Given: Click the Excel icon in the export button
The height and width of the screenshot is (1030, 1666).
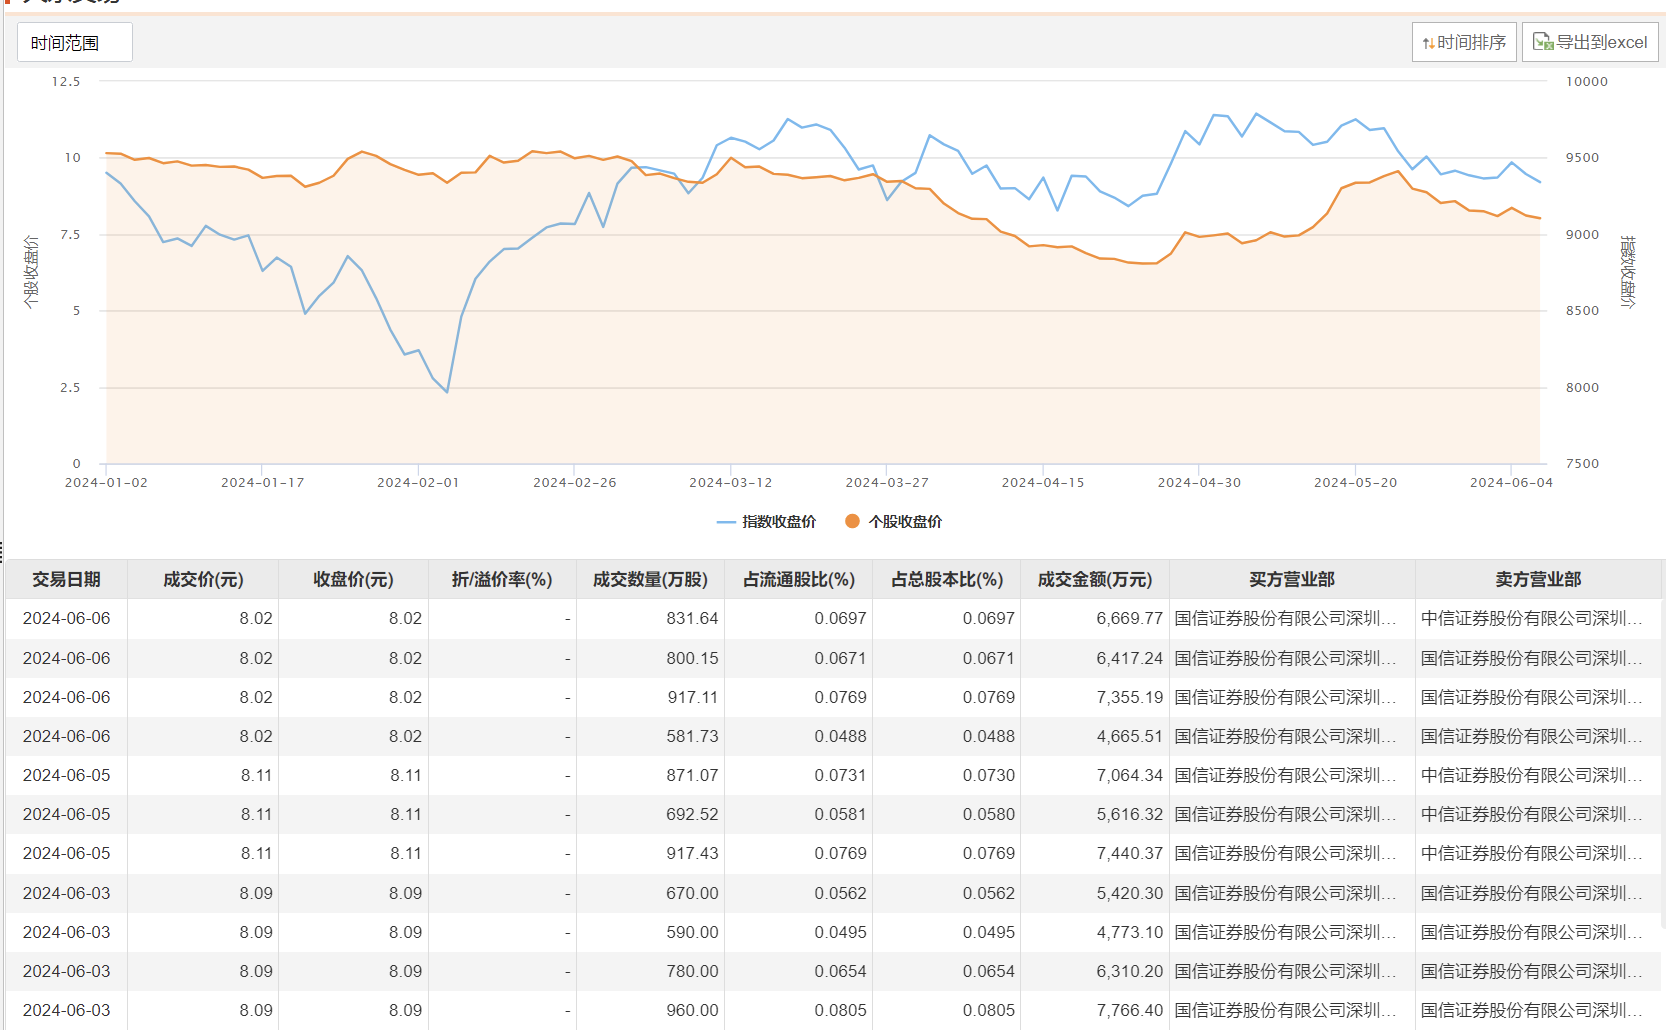Looking at the screenshot, I should [x=1542, y=42].
